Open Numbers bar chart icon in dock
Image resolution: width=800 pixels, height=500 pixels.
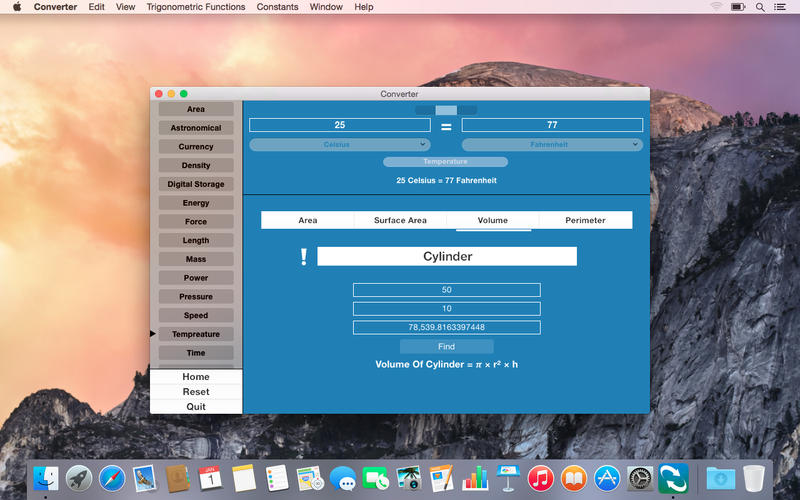tap(475, 479)
